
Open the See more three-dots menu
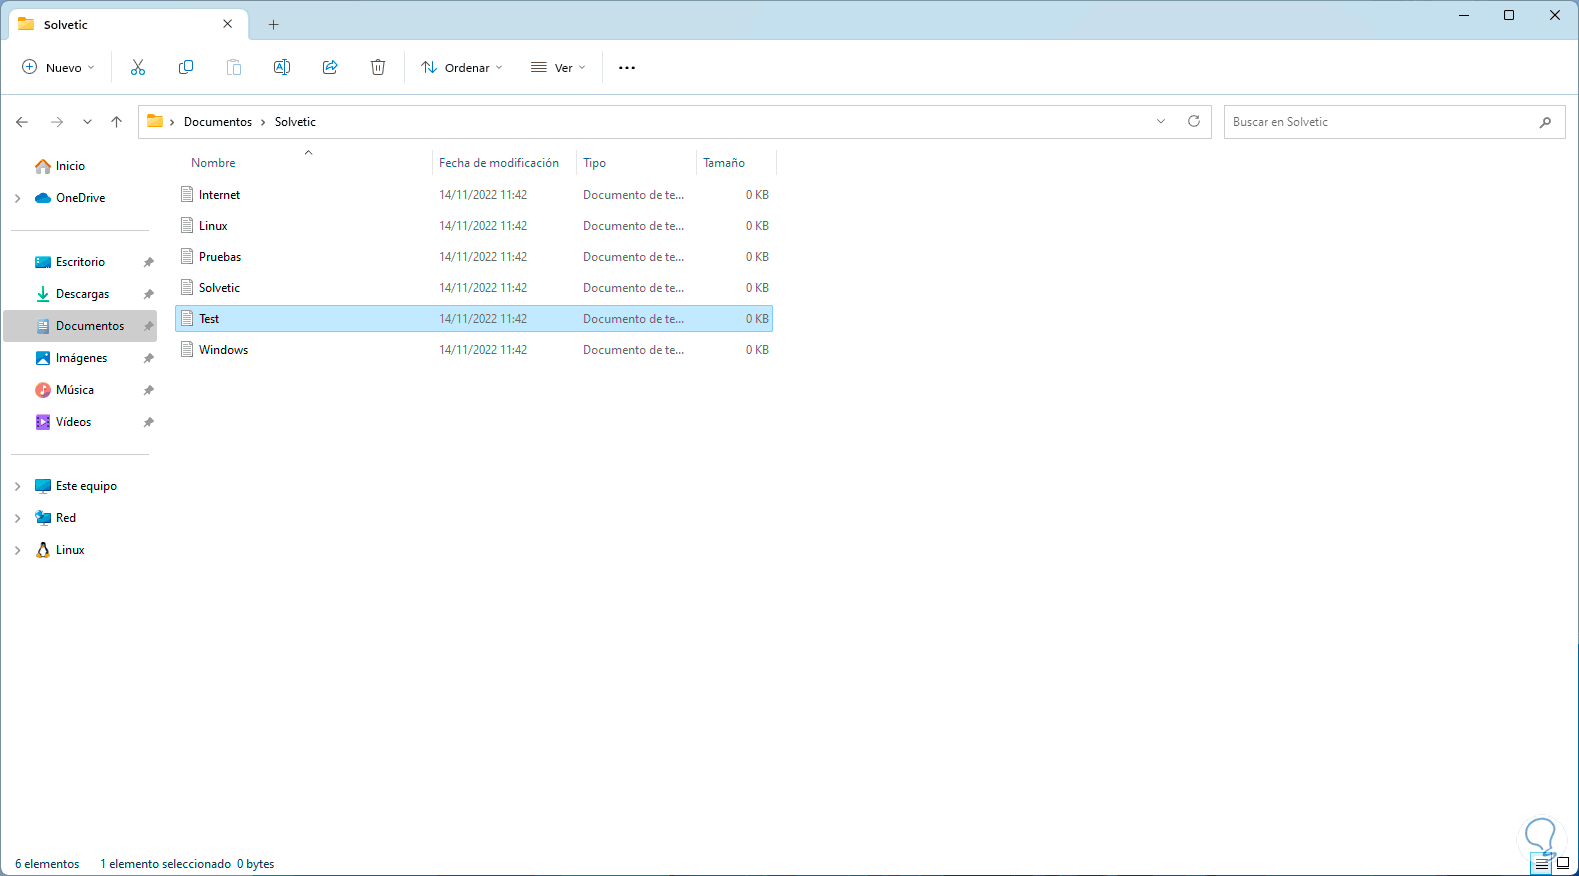coord(627,68)
